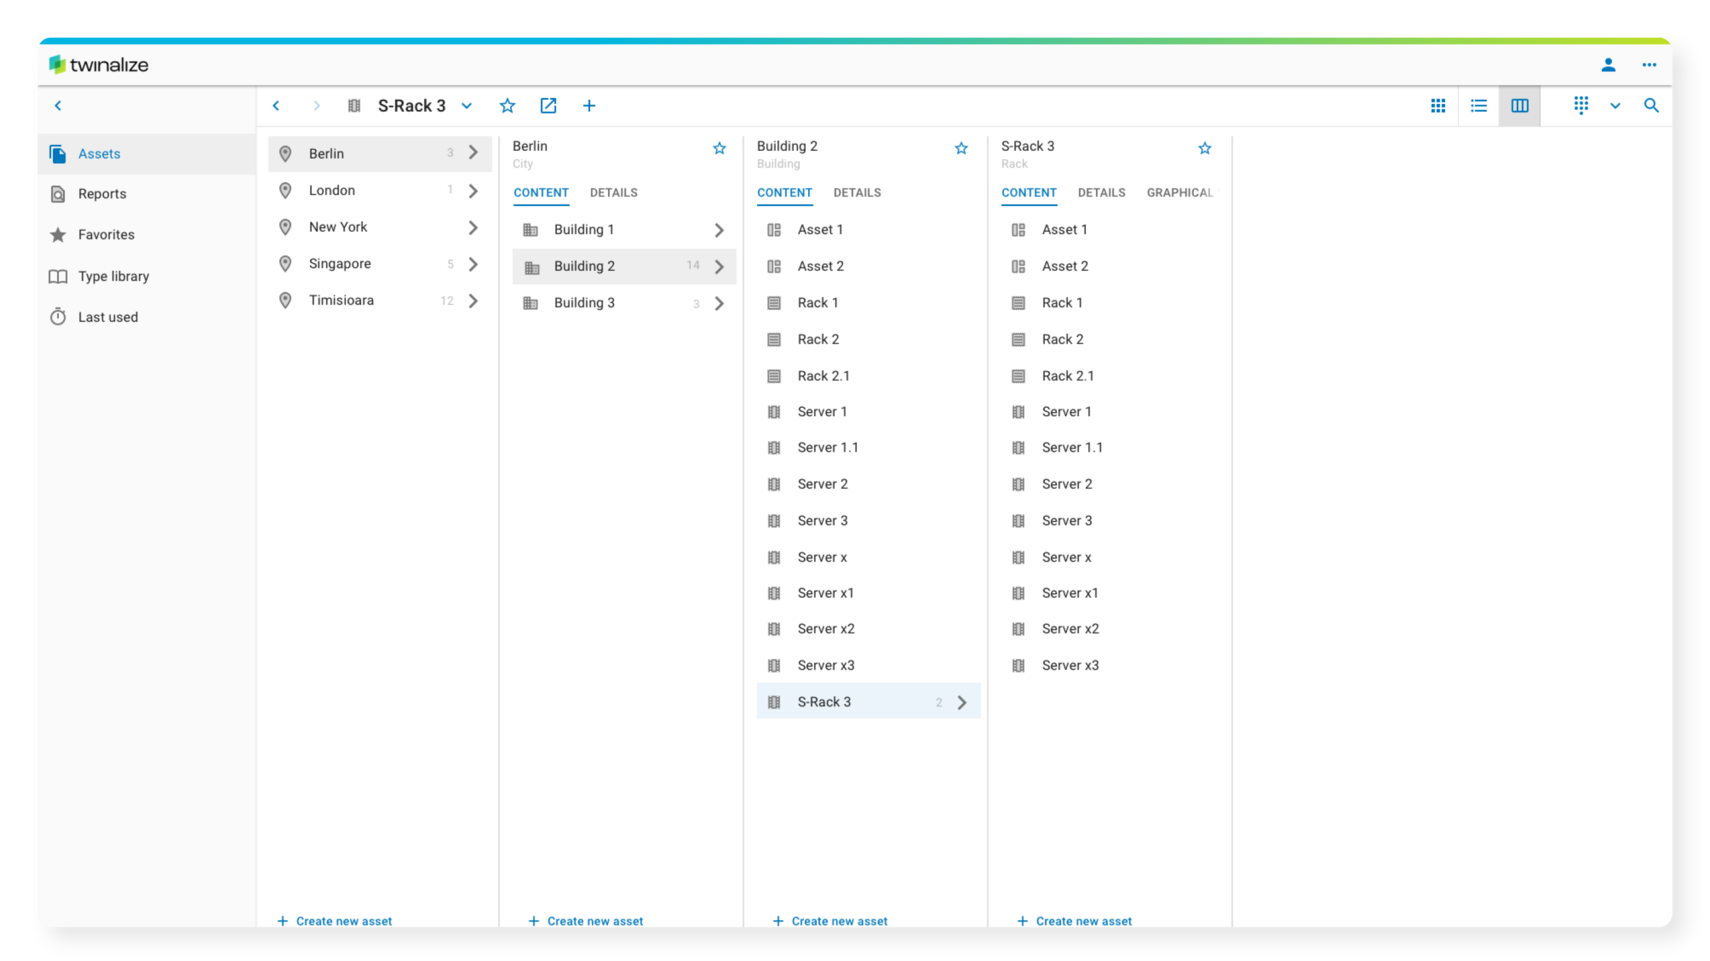This screenshot has height=961, width=1710.
Task: Select Server x2 in Building 2 list
Action: click(x=825, y=629)
